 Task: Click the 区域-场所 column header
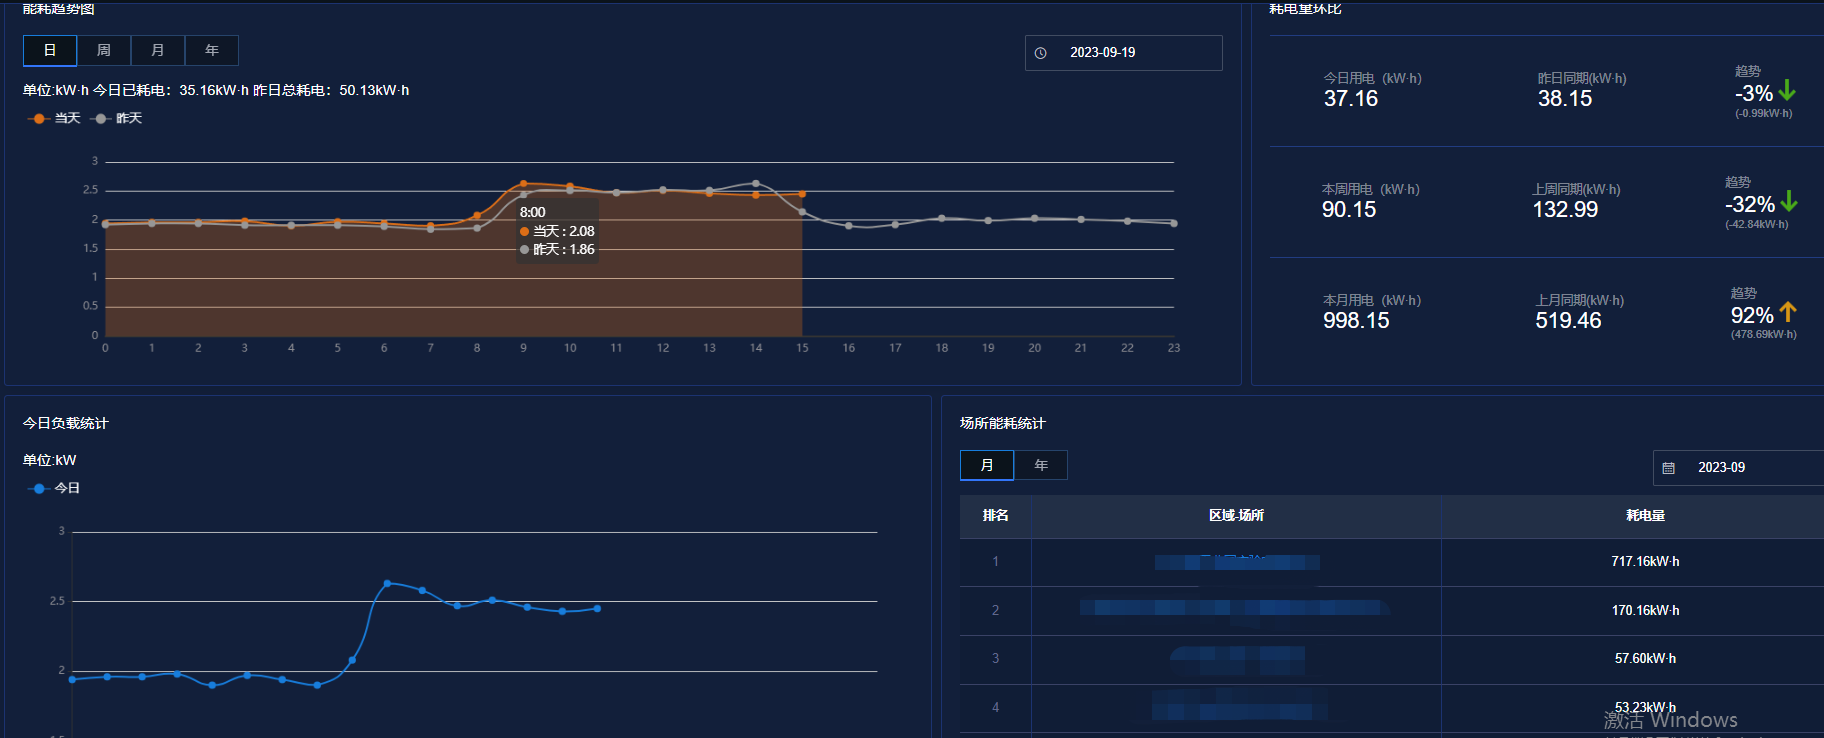(1236, 516)
